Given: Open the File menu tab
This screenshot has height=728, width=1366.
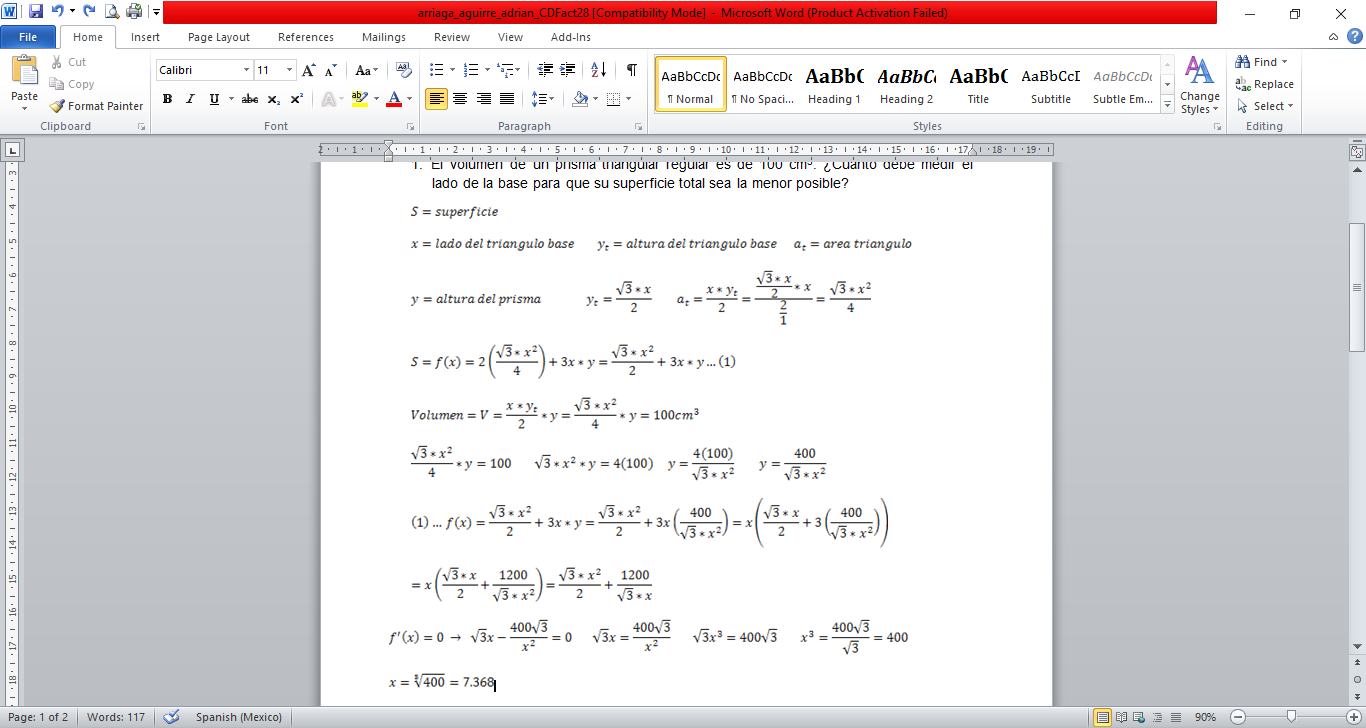Looking at the screenshot, I should tap(28, 37).
